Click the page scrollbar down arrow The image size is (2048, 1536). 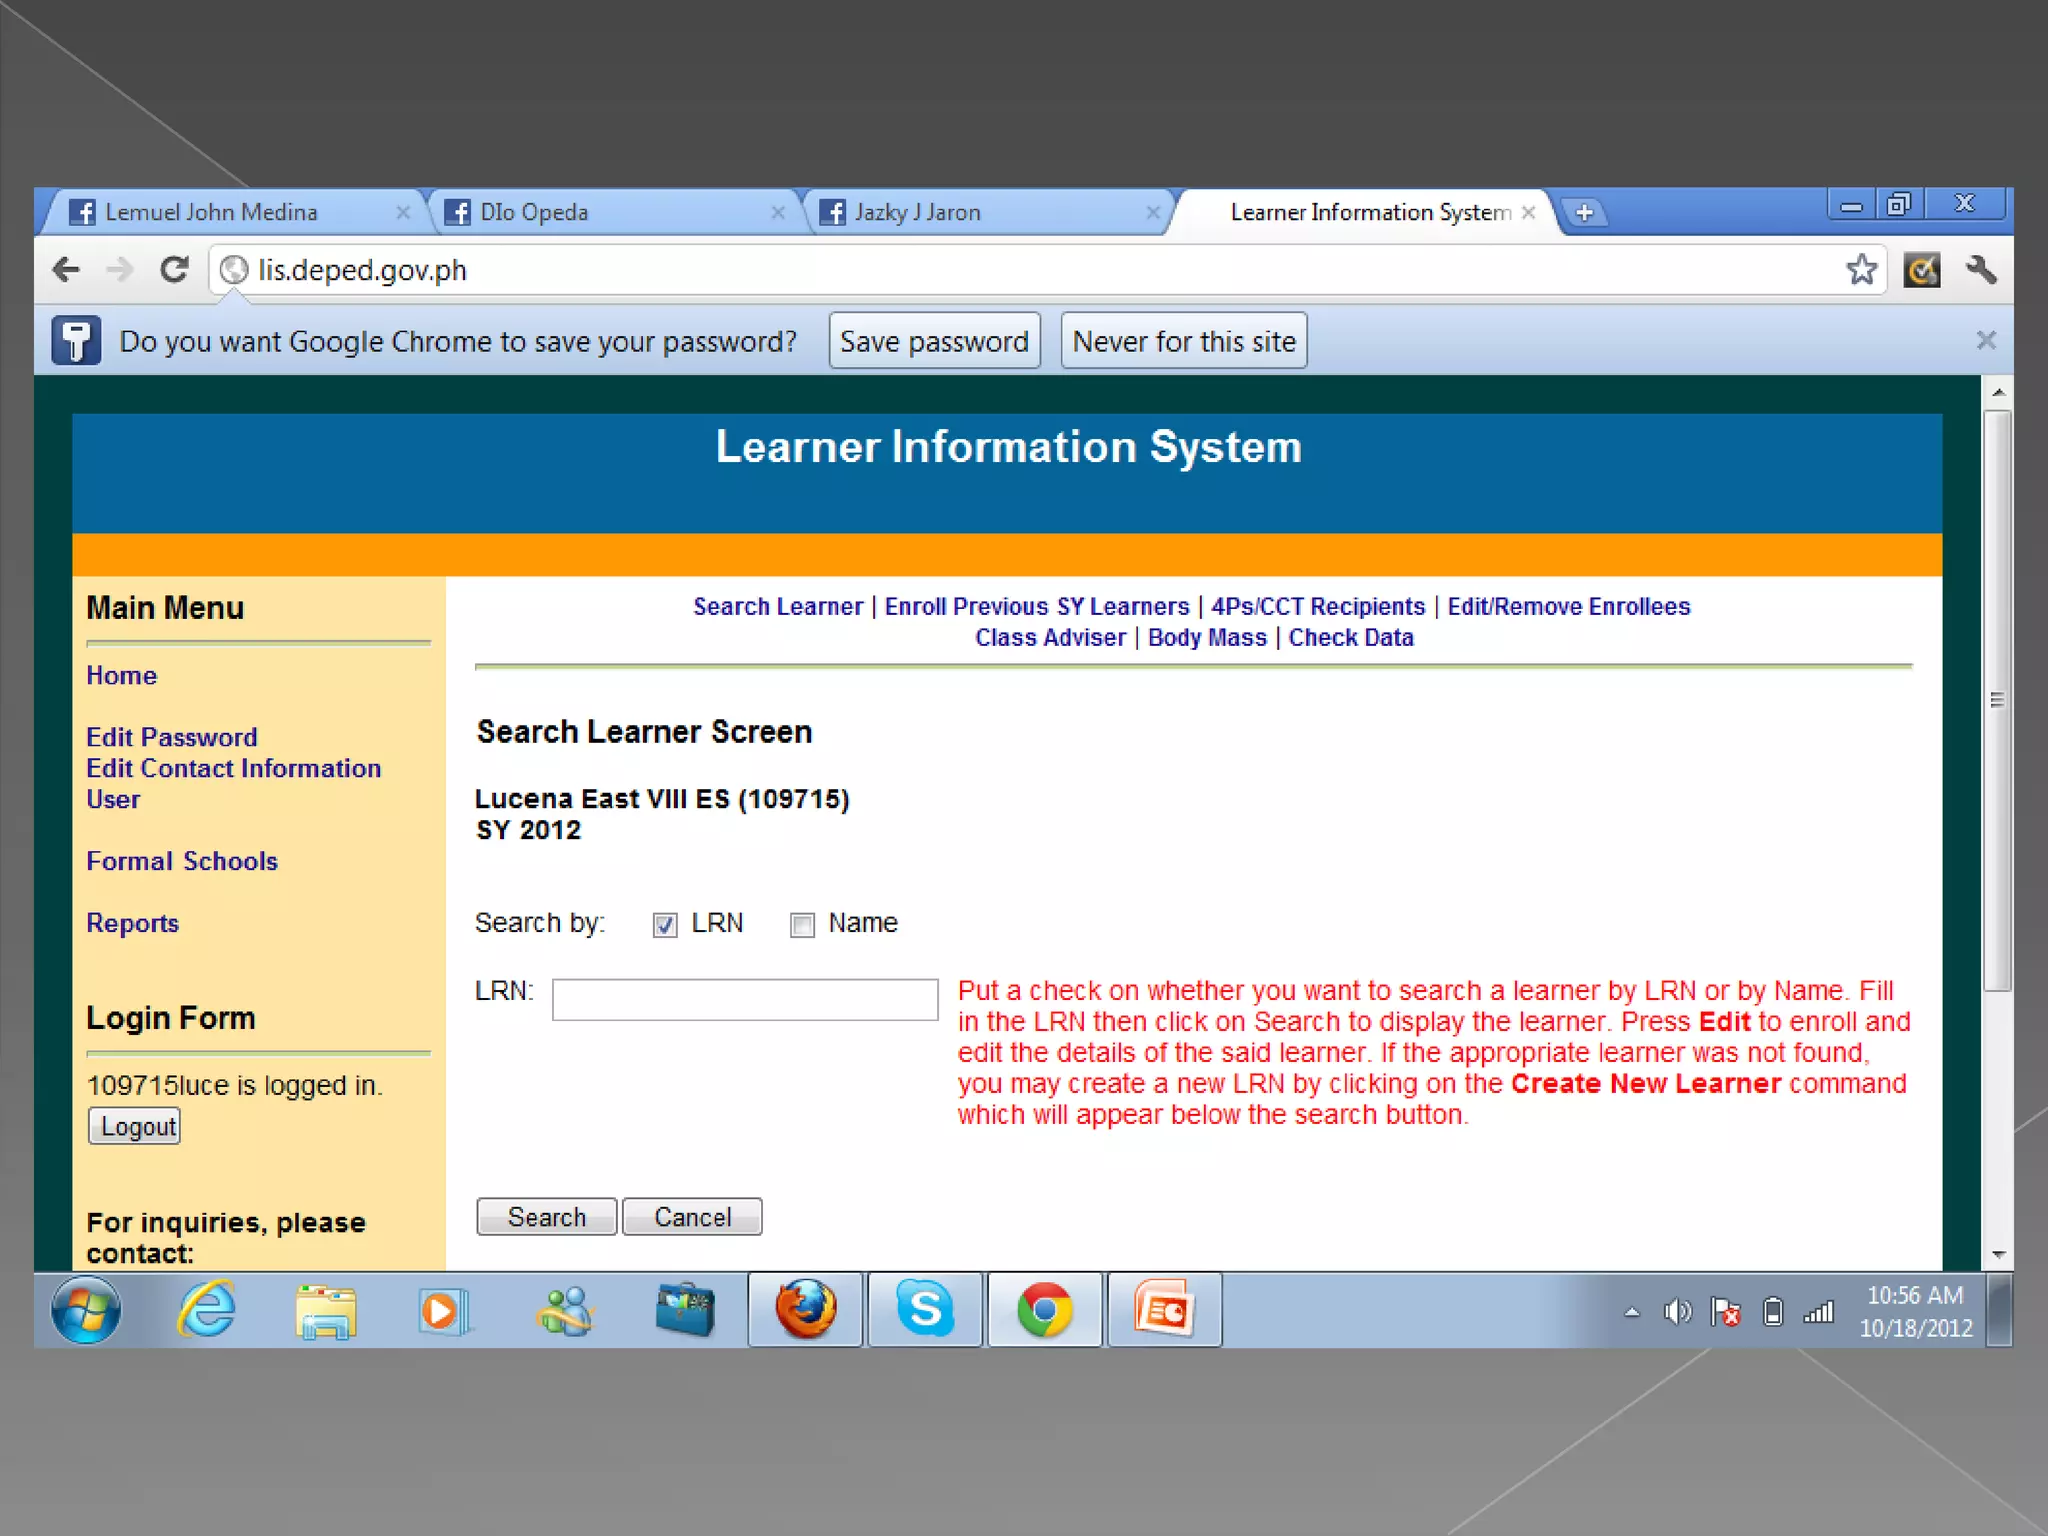point(1998,1254)
